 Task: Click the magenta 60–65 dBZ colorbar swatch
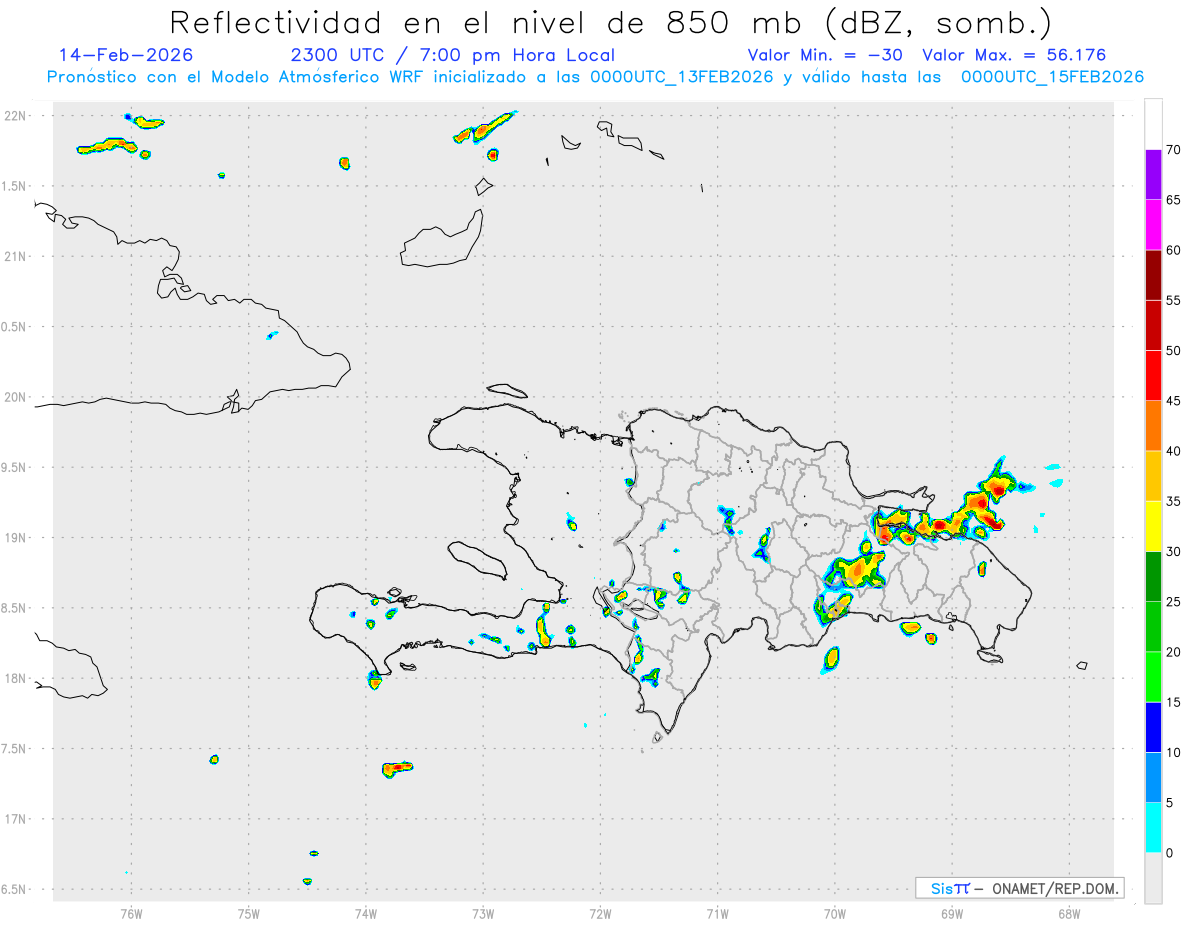click(1153, 224)
